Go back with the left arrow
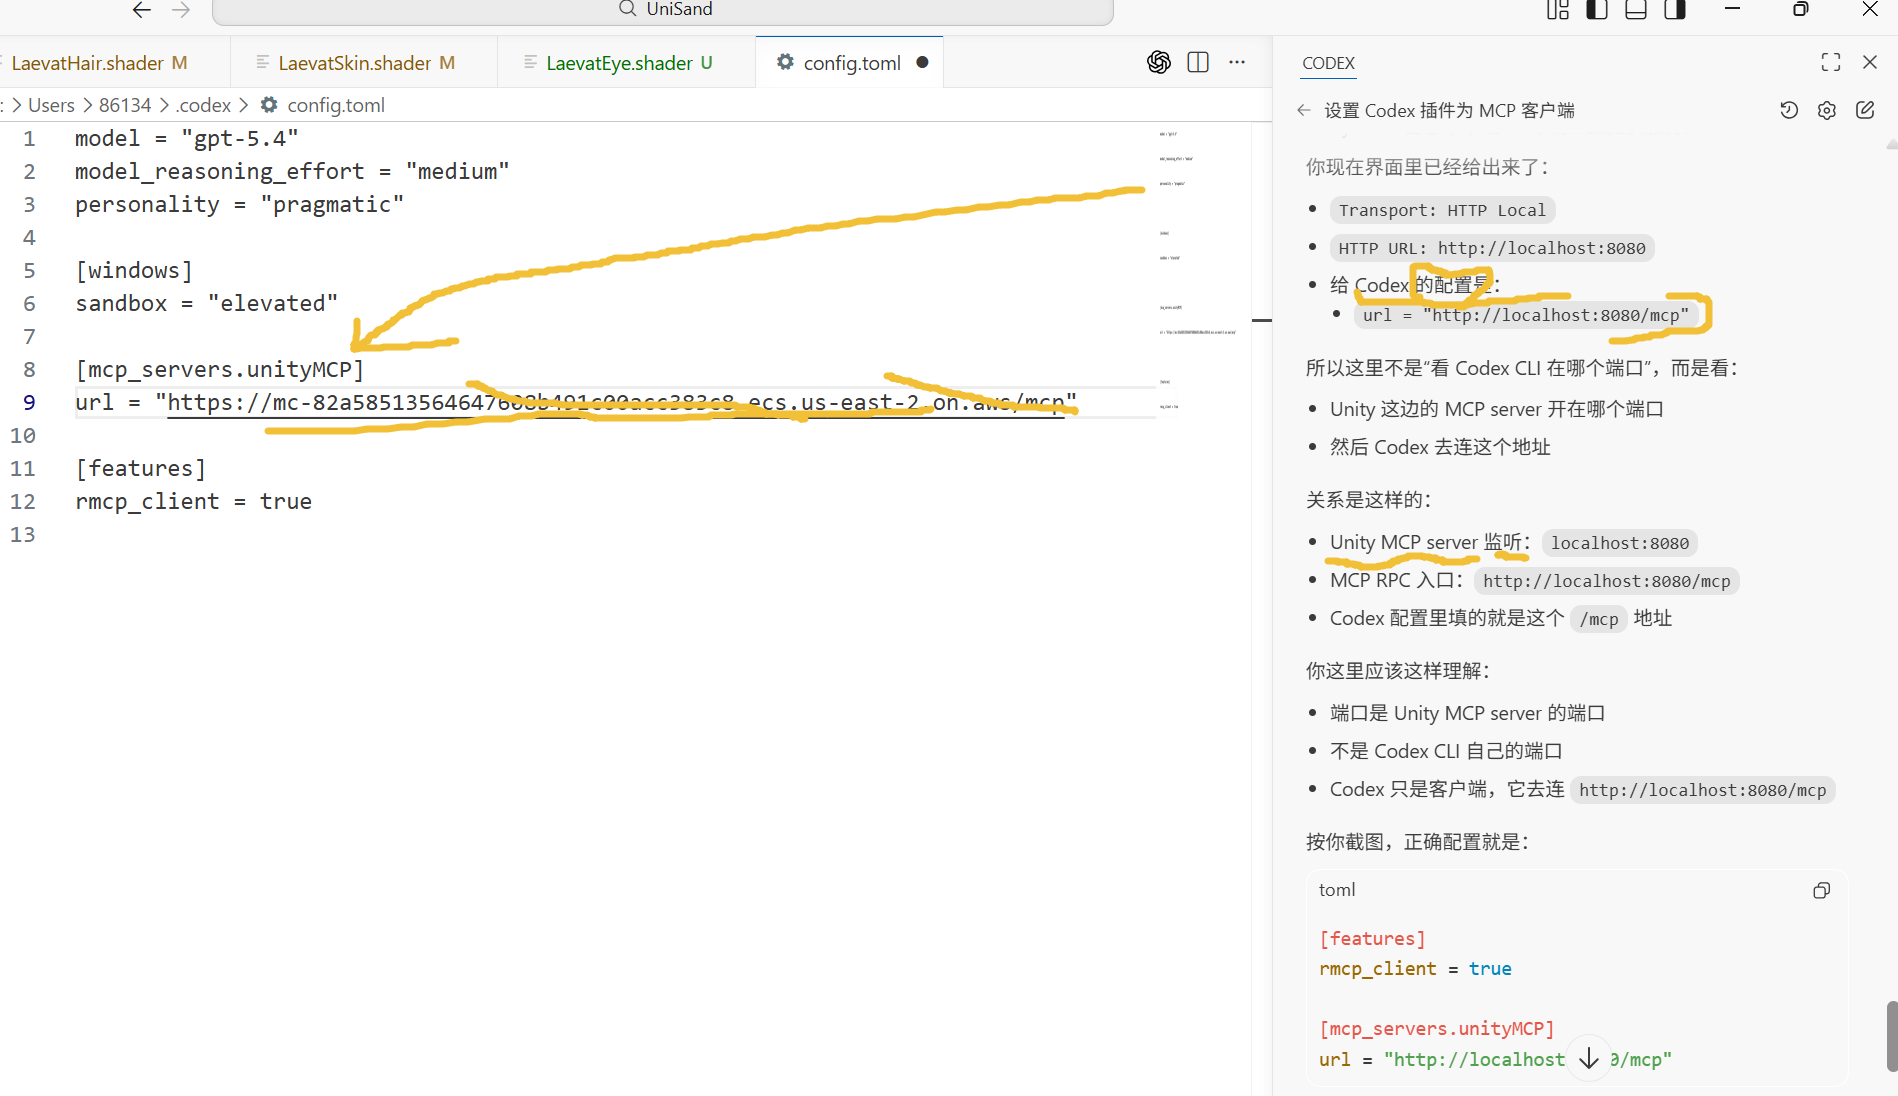 click(x=142, y=10)
